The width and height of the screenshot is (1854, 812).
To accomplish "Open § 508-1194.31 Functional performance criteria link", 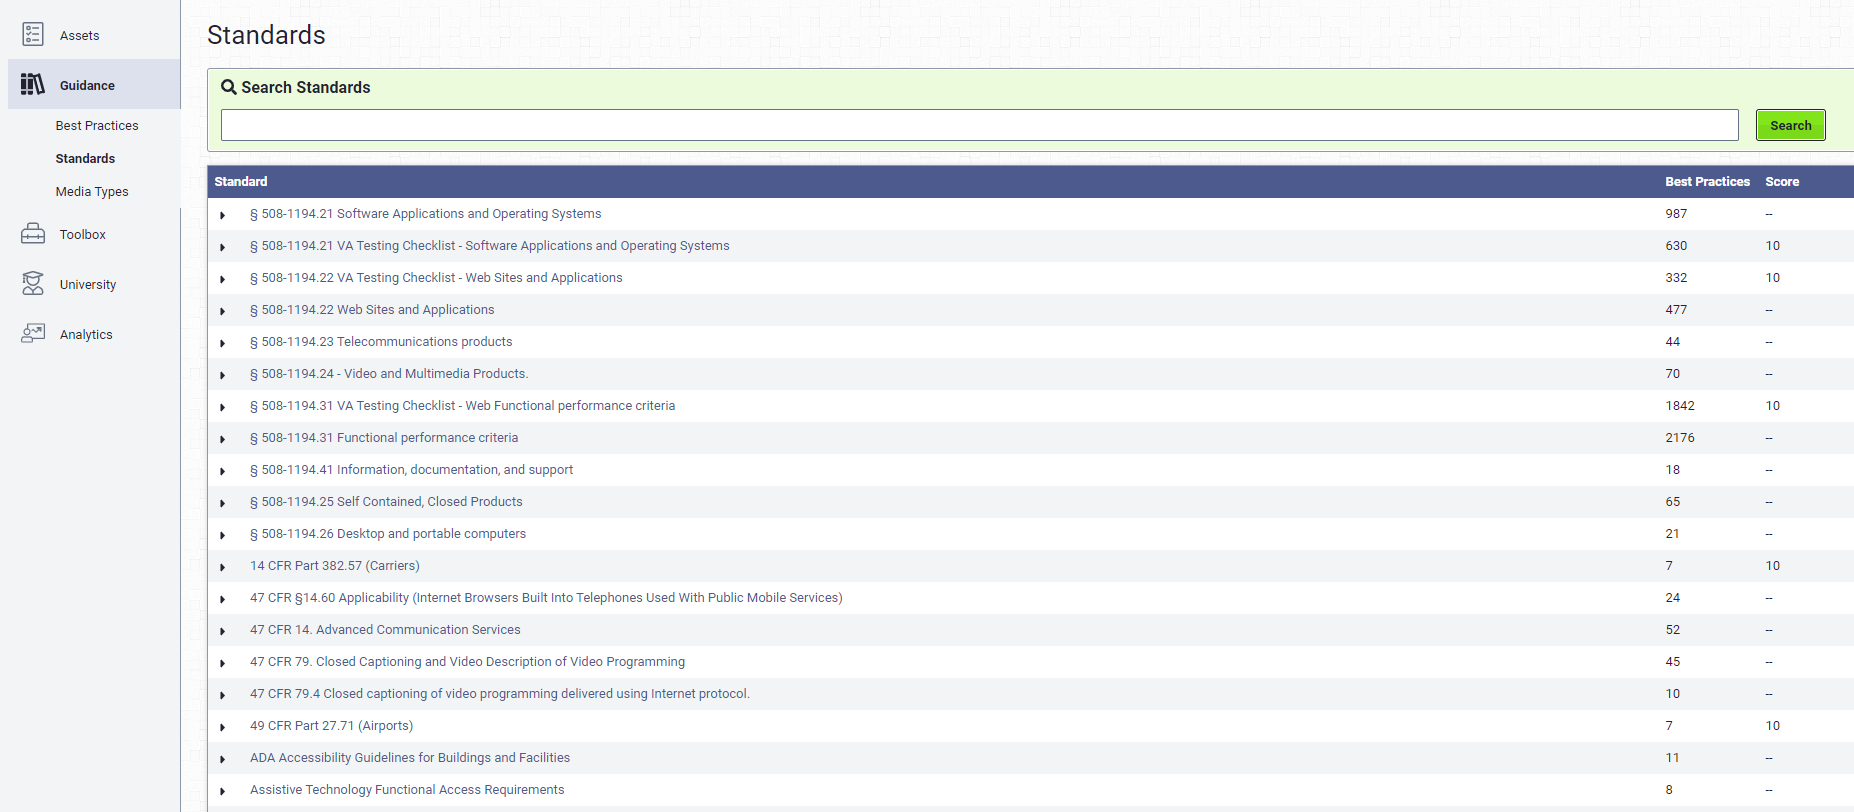I will point(384,438).
